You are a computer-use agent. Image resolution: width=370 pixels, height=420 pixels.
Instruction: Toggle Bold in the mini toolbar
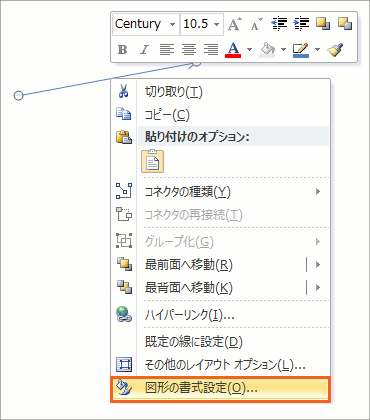[122, 50]
